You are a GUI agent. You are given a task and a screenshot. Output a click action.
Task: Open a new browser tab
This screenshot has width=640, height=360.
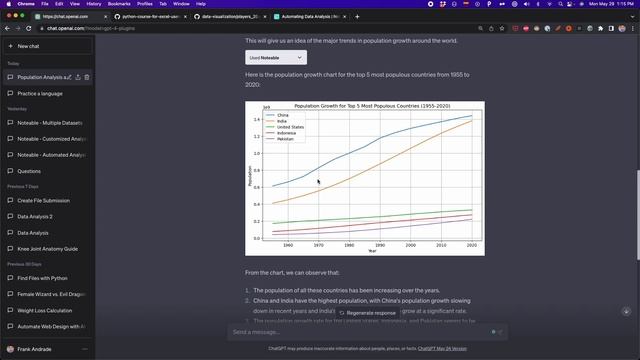click(357, 17)
